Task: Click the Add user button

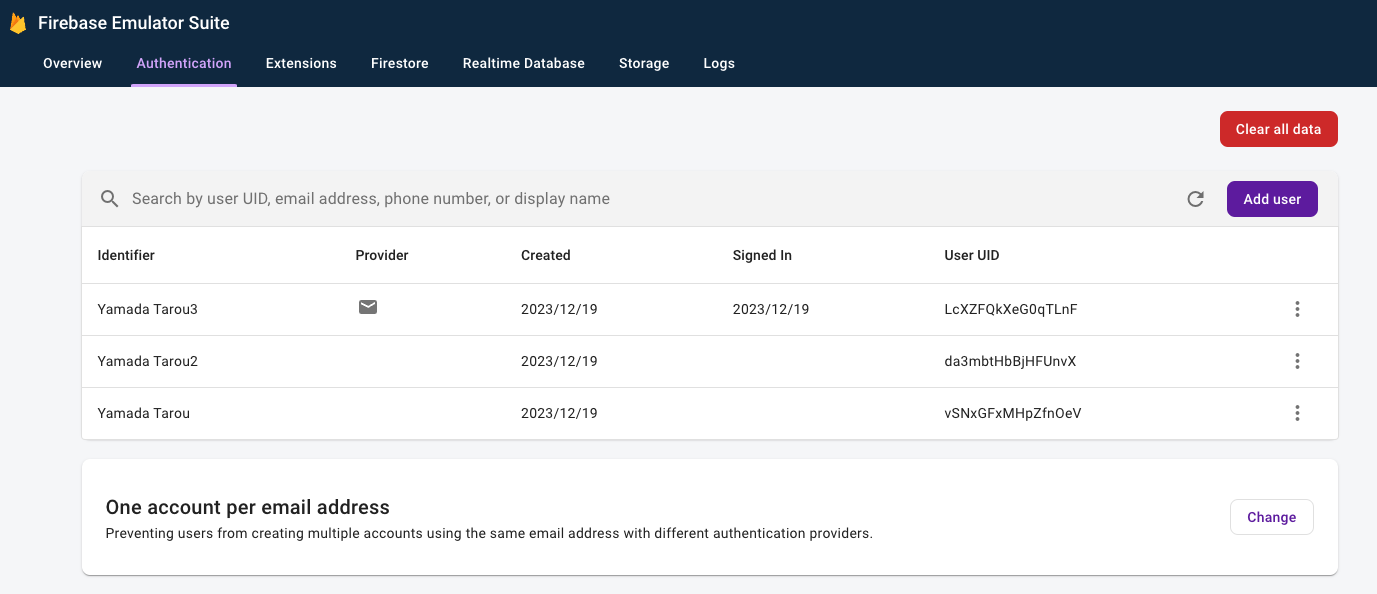Action: [x=1272, y=199]
